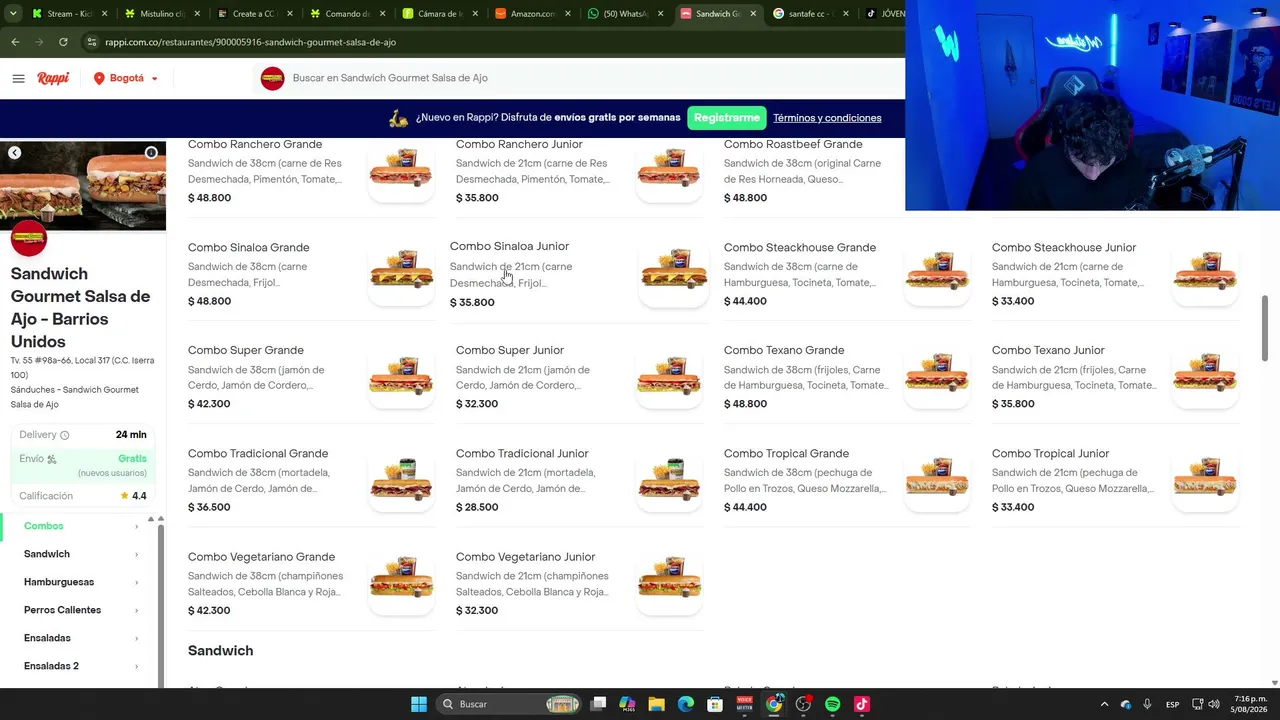Open Términos y condiciones link
This screenshot has width=1280, height=720.
[x=827, y=118]
